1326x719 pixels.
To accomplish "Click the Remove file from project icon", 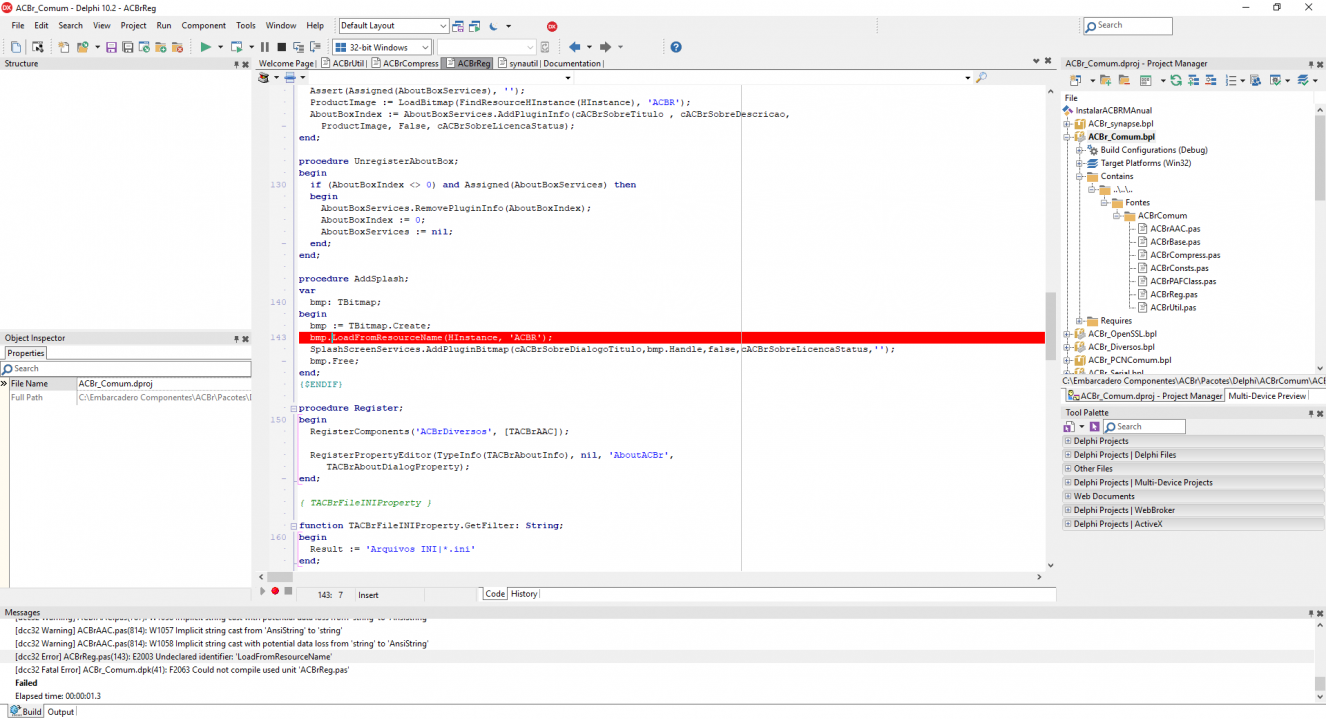I will (x=178, y=47).
